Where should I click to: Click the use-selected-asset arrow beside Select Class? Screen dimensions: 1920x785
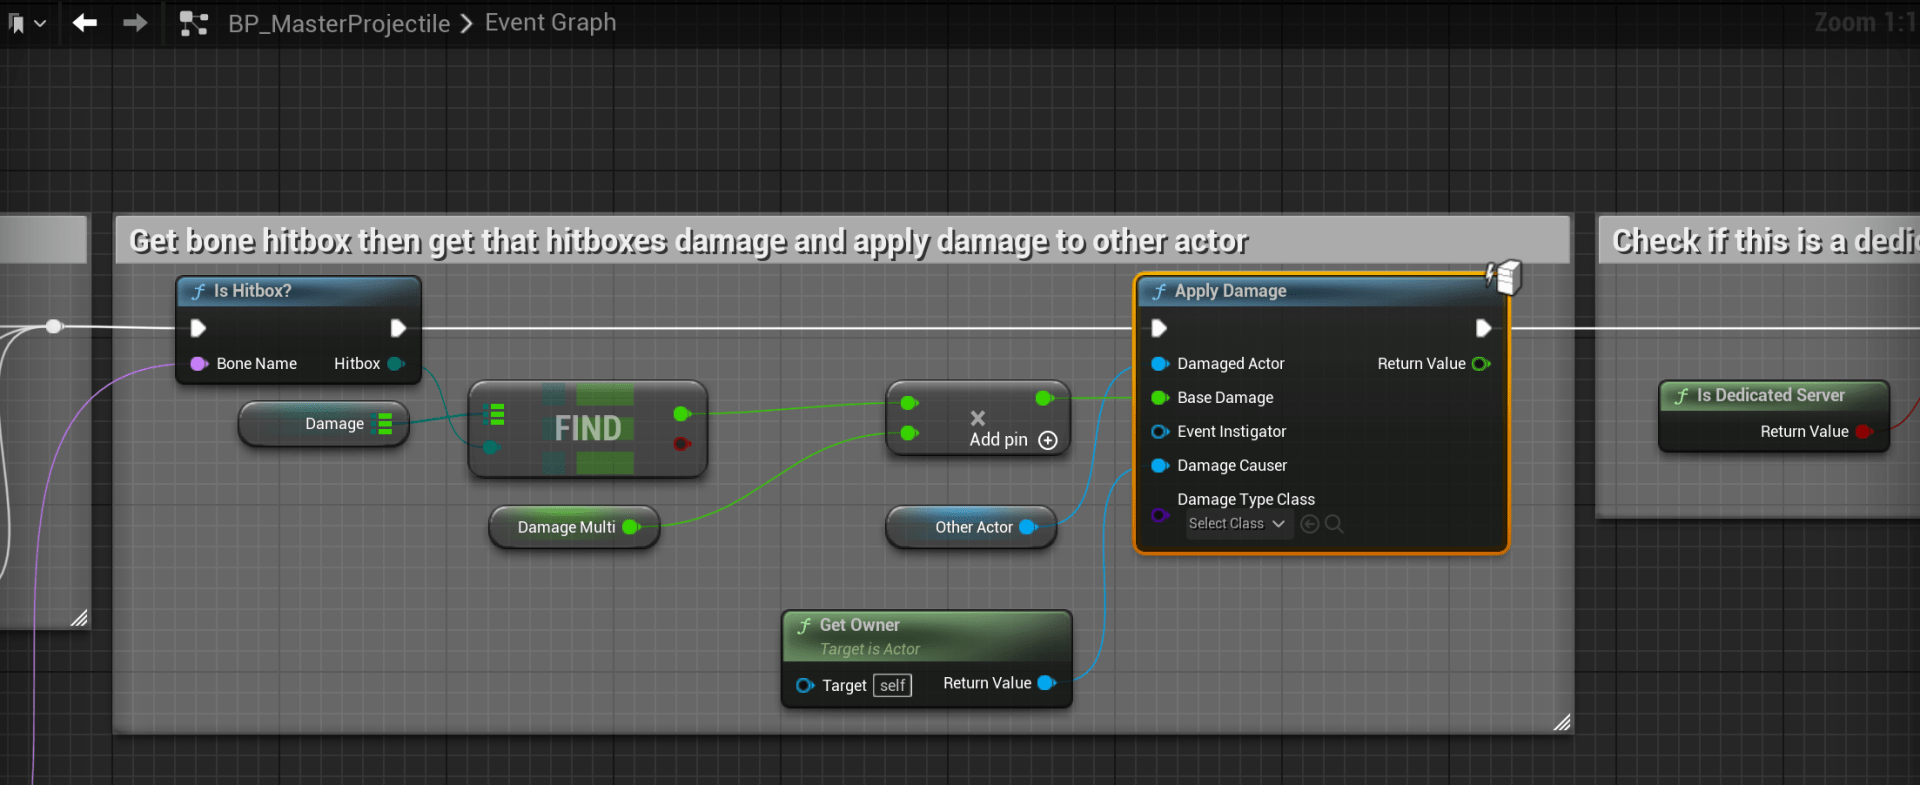coord(1309,524)
